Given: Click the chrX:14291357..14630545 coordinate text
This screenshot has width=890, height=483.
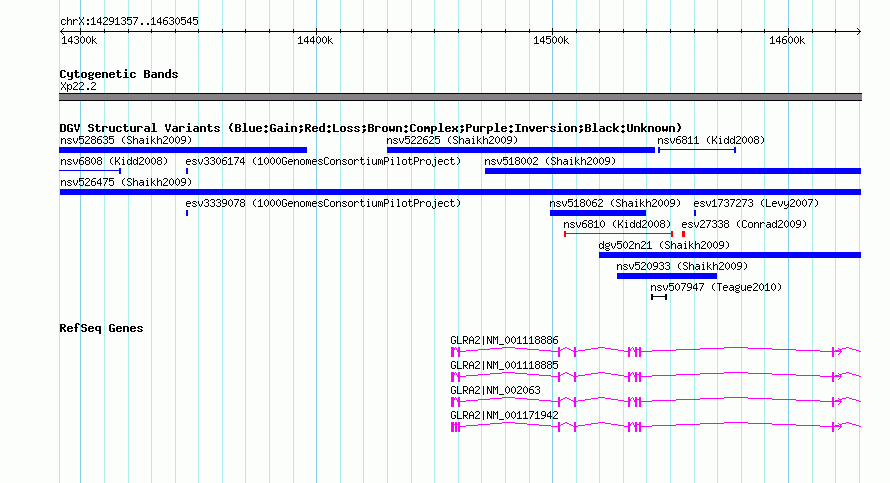Looking at the screenshot, I should pyautogui.click(x=129, y=22).
